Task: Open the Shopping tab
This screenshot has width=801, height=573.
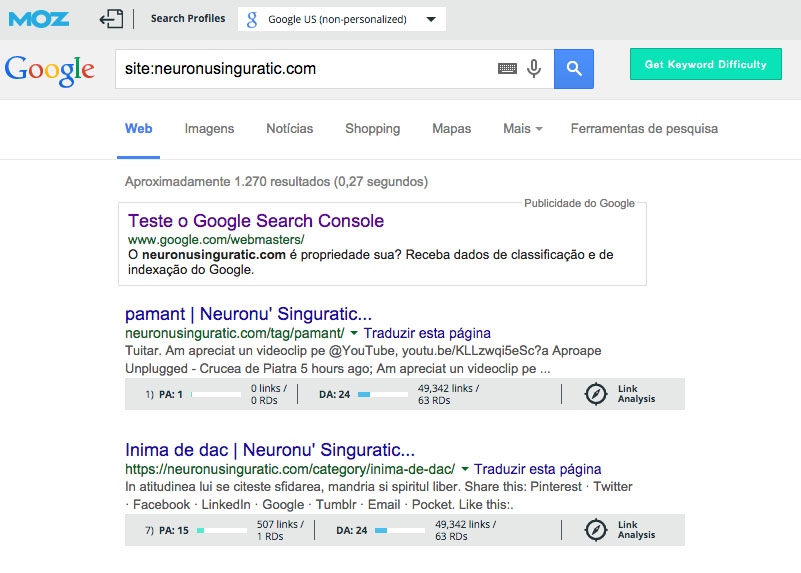Action: 372,129
